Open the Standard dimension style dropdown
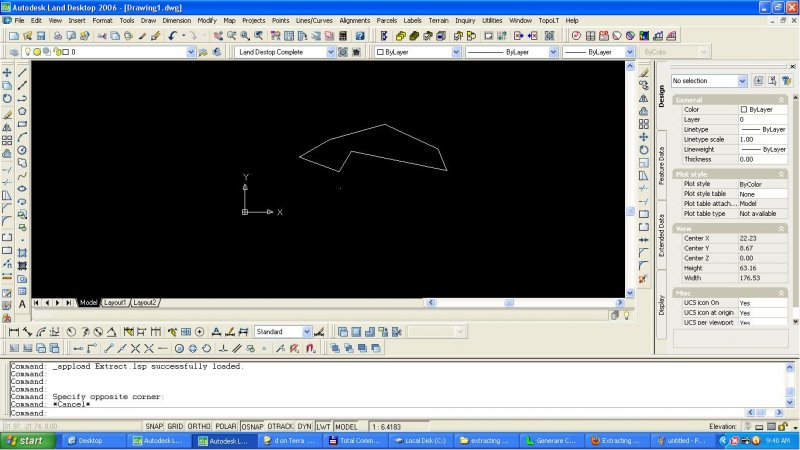 [x=307, y=332]
